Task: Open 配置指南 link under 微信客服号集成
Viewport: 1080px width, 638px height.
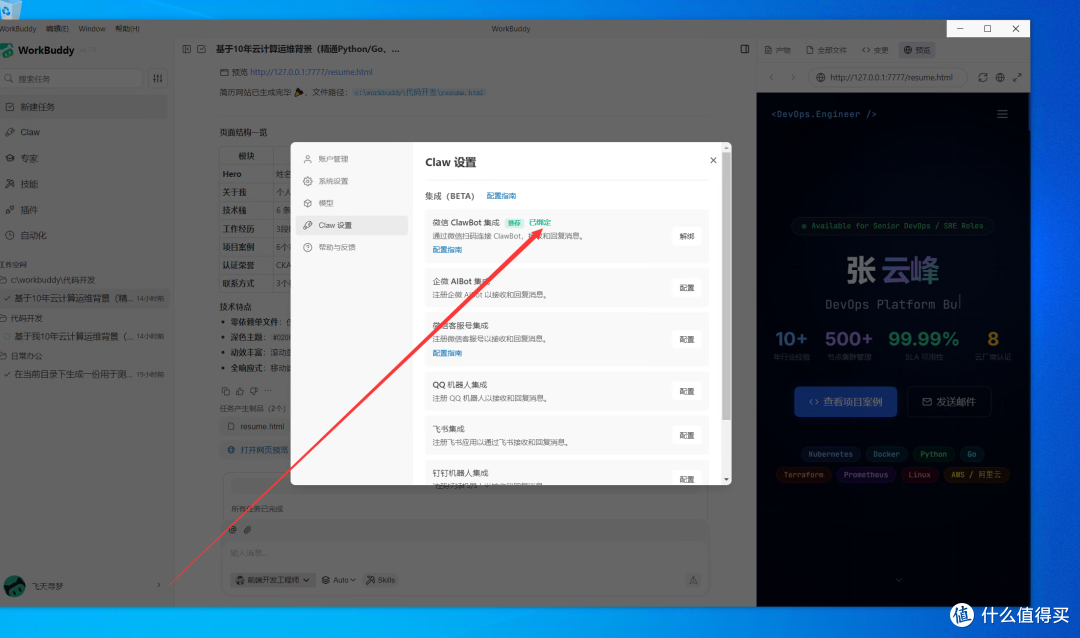Action: [x=447, y=353]
